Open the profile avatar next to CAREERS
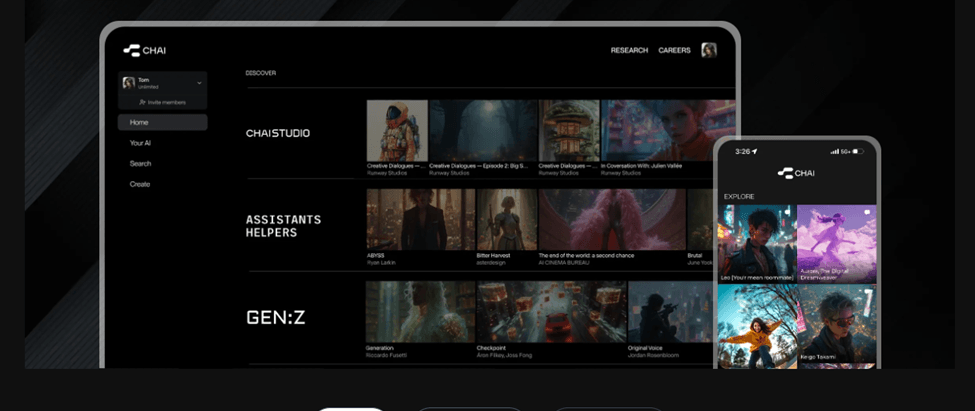This screenshot has width=975, height=411. 709,50
